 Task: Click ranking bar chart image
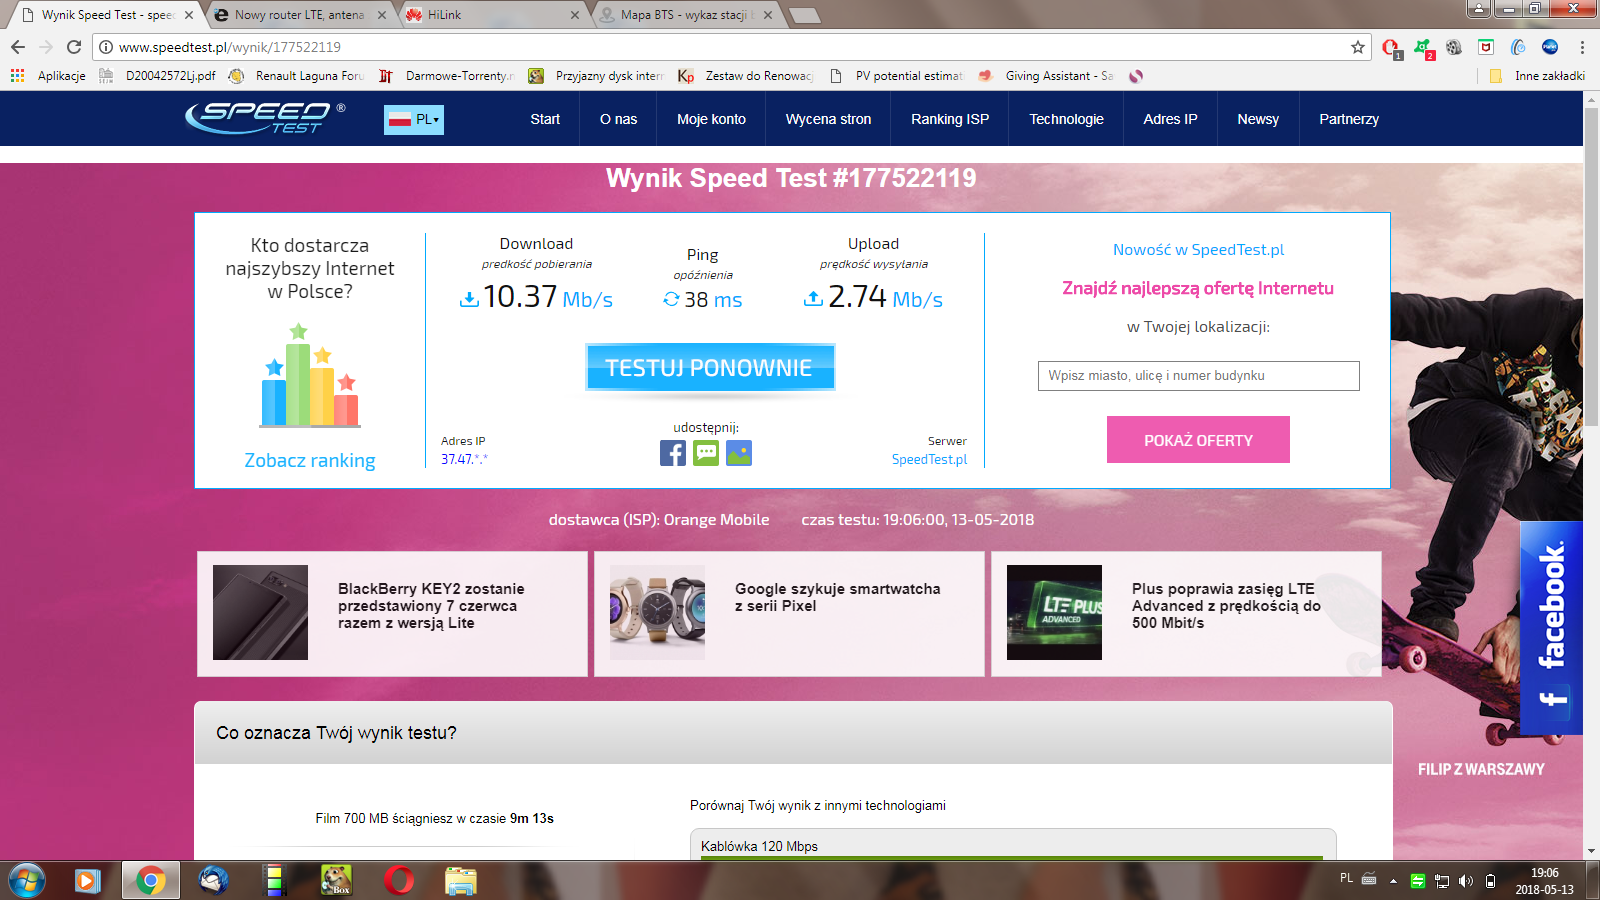pyautogui.click(x=310, y=376)
